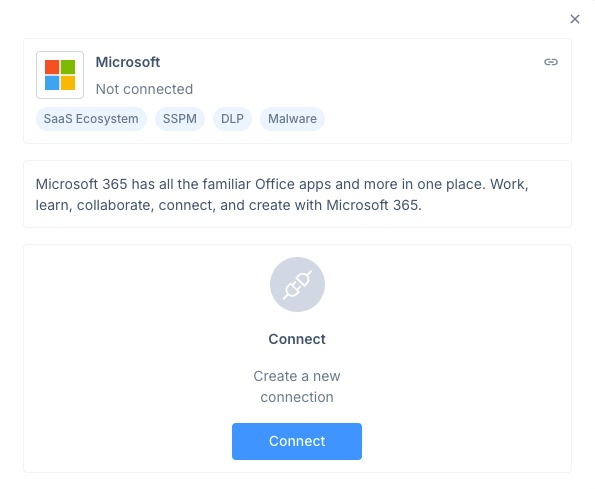The width and height of the screenshot is (595, 489).
Task: Close the Microsoft integration dialog
Action: (575, 19)
